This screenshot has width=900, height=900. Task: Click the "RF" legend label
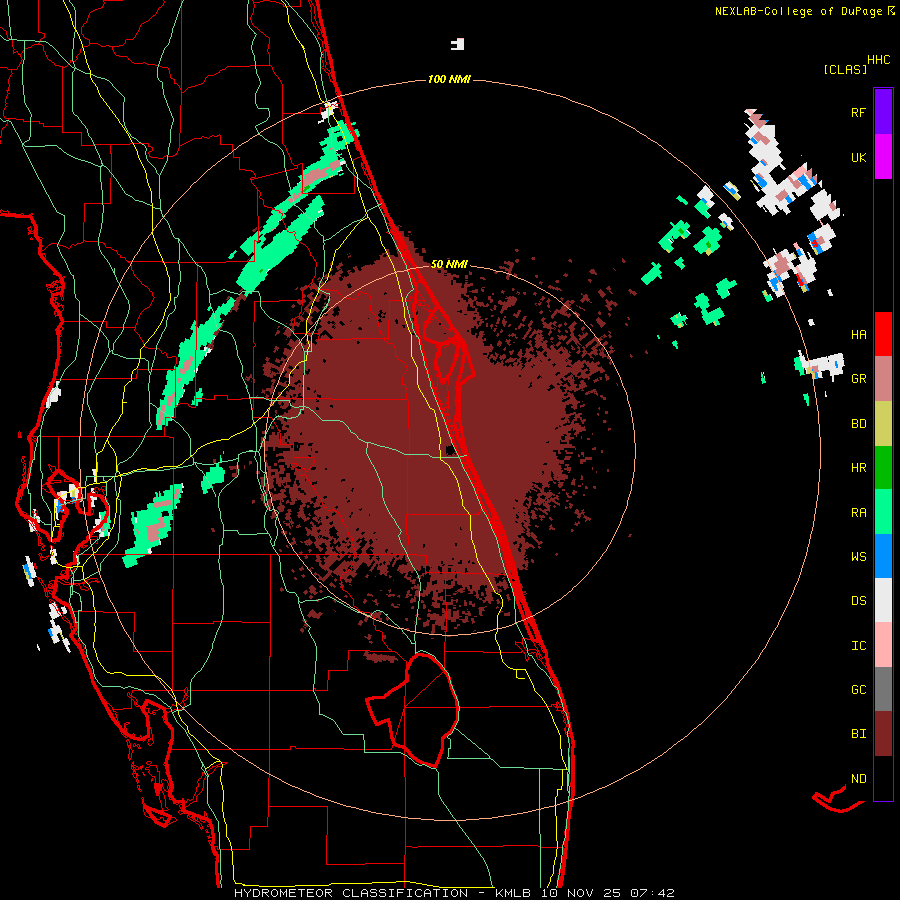pyautogui.click(x=858, y=112)
